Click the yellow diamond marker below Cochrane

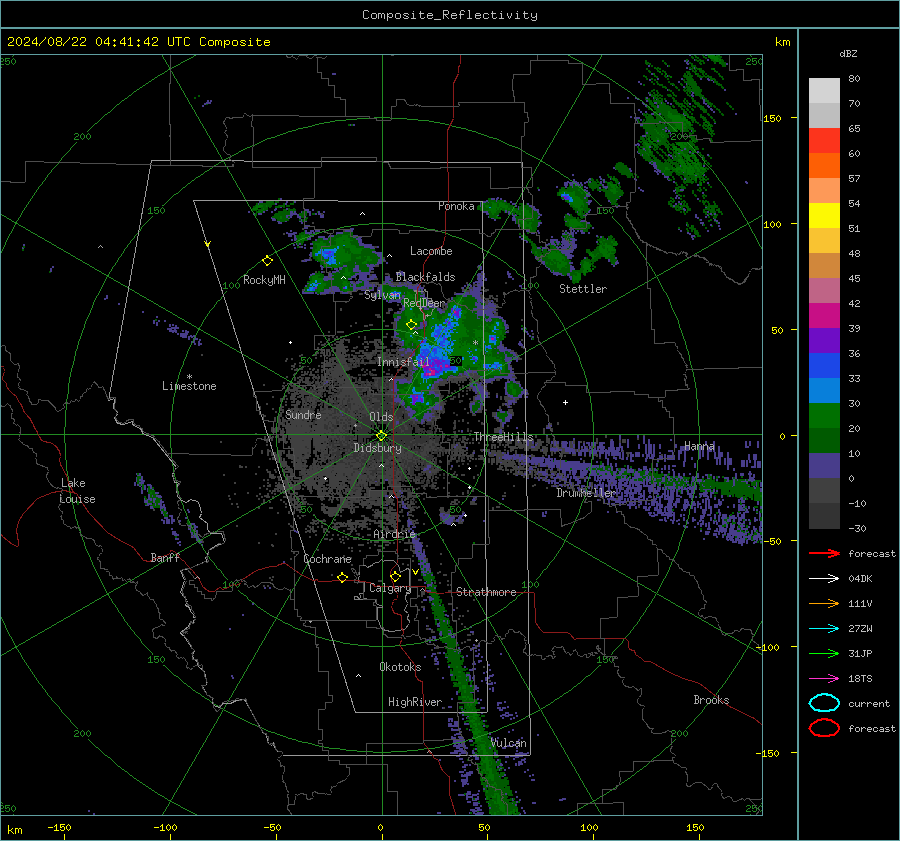(343, 578)
